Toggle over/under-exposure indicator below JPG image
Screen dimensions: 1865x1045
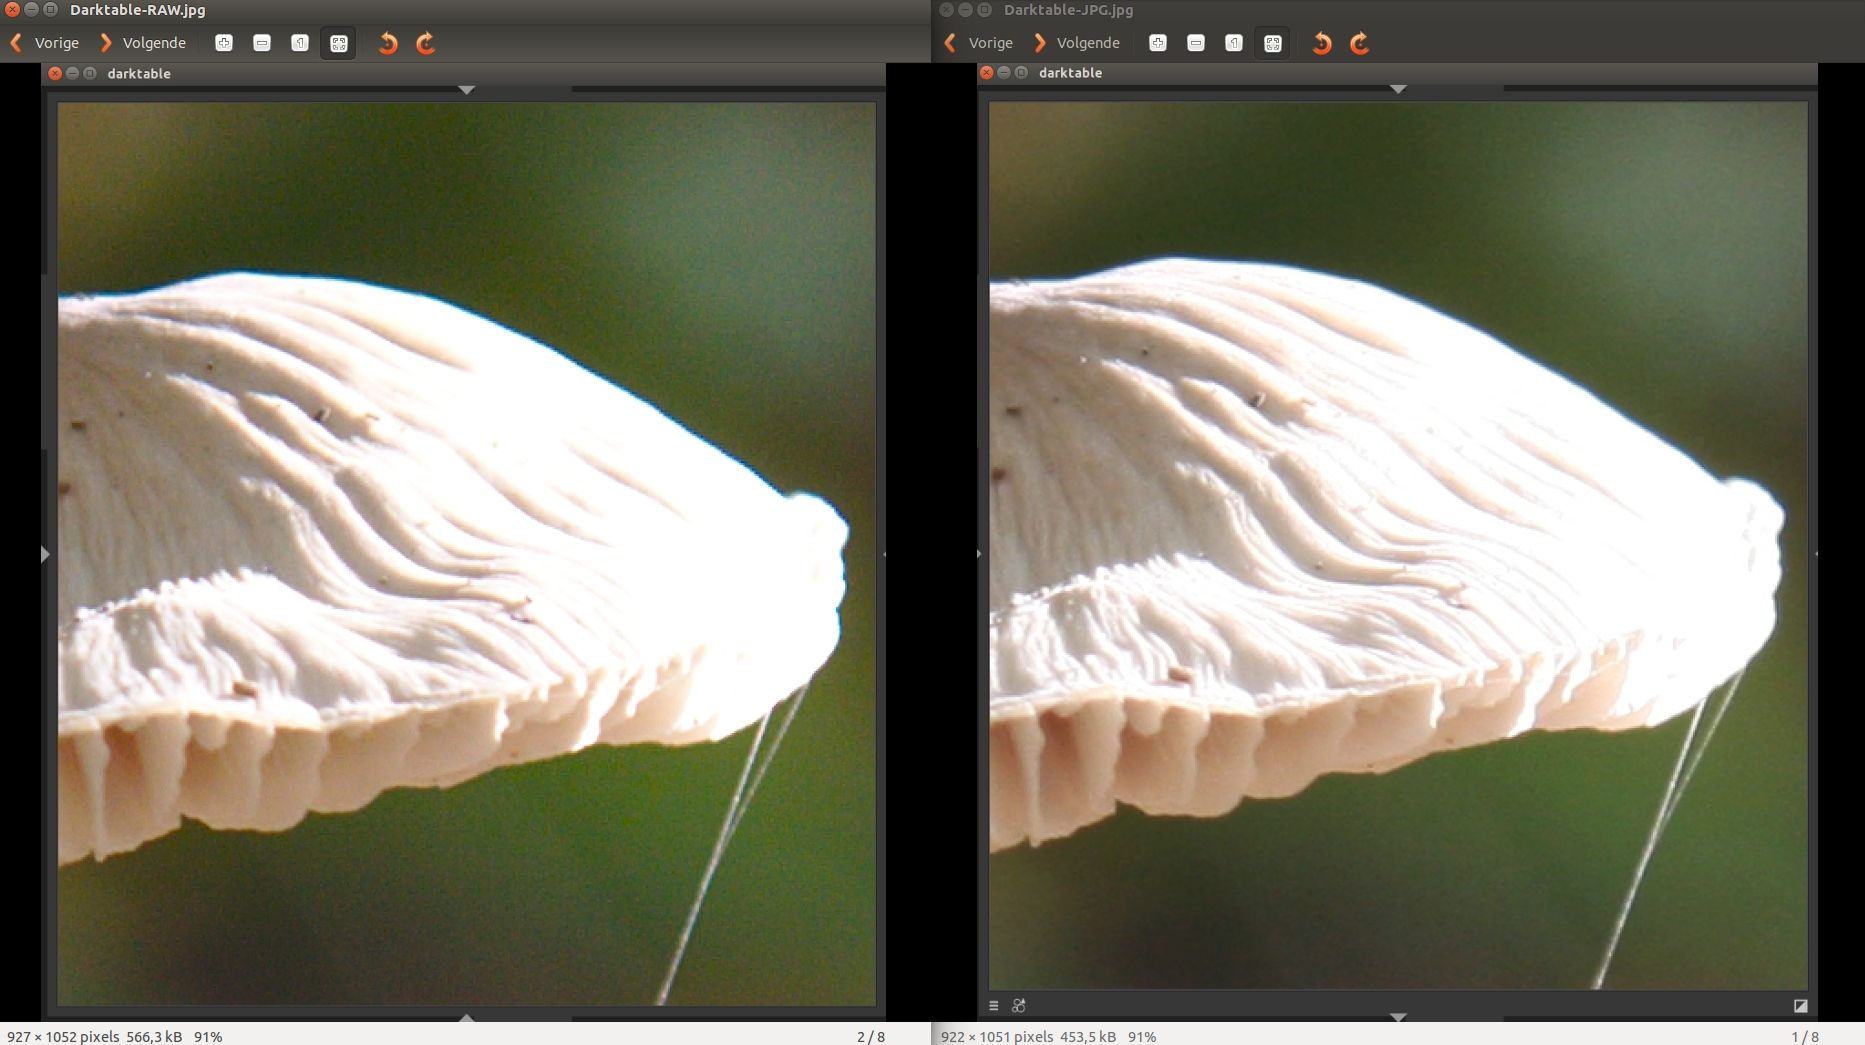[x=1800, y=1006]
